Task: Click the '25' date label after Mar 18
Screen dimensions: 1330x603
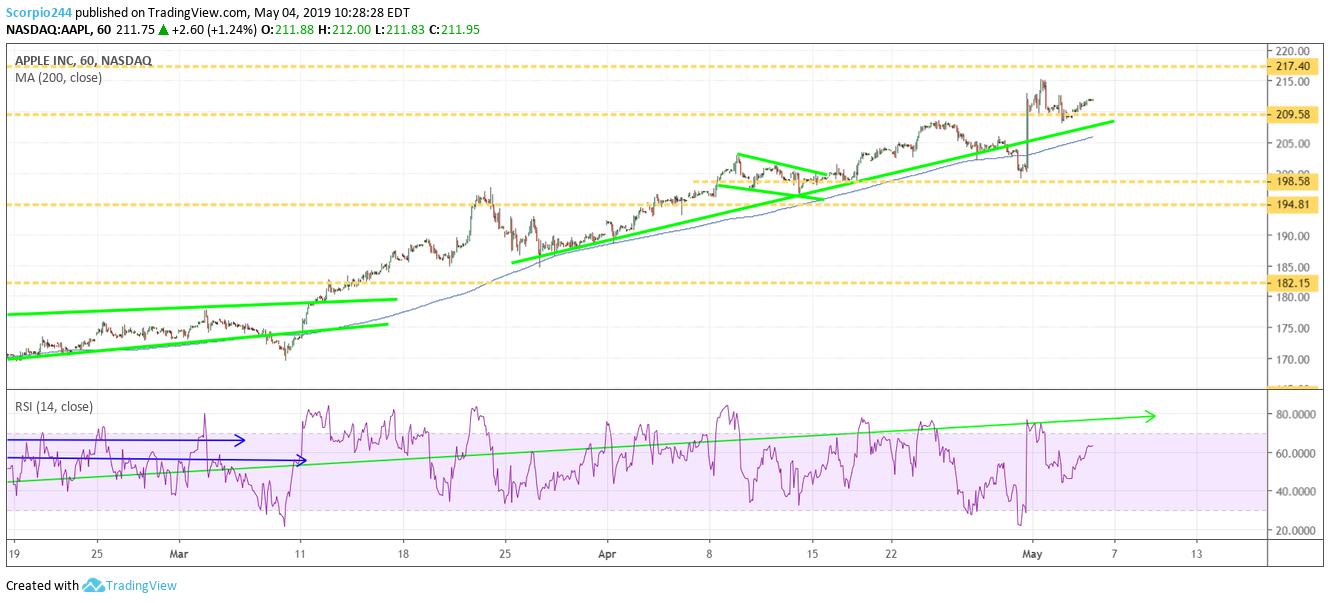Action: (x=505, y=552)
